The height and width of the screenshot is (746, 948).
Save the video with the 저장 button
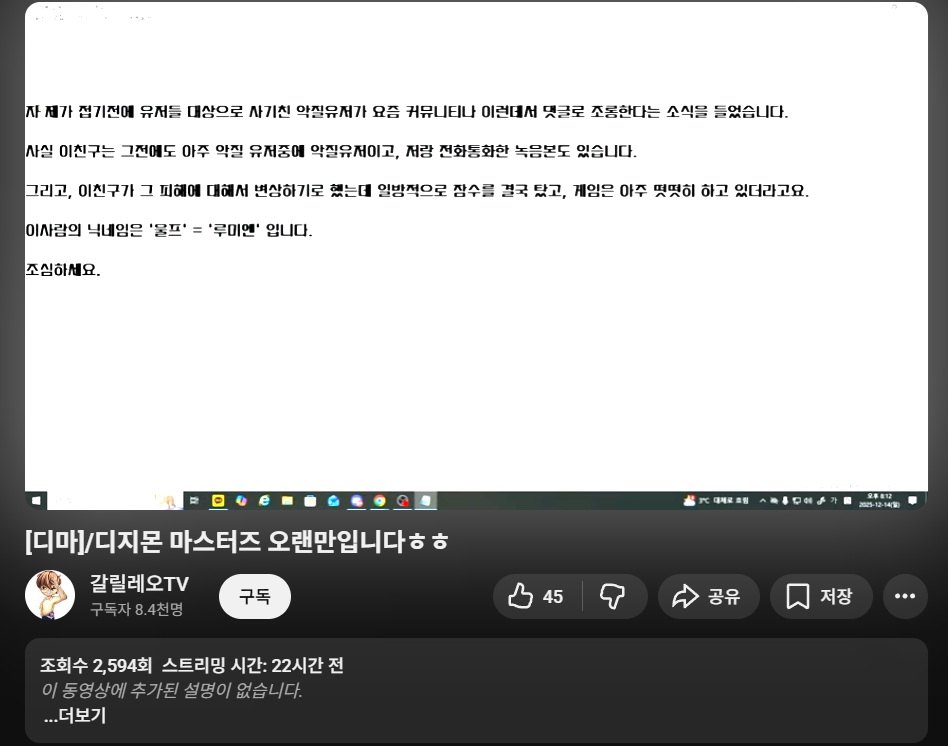[821, 597]
